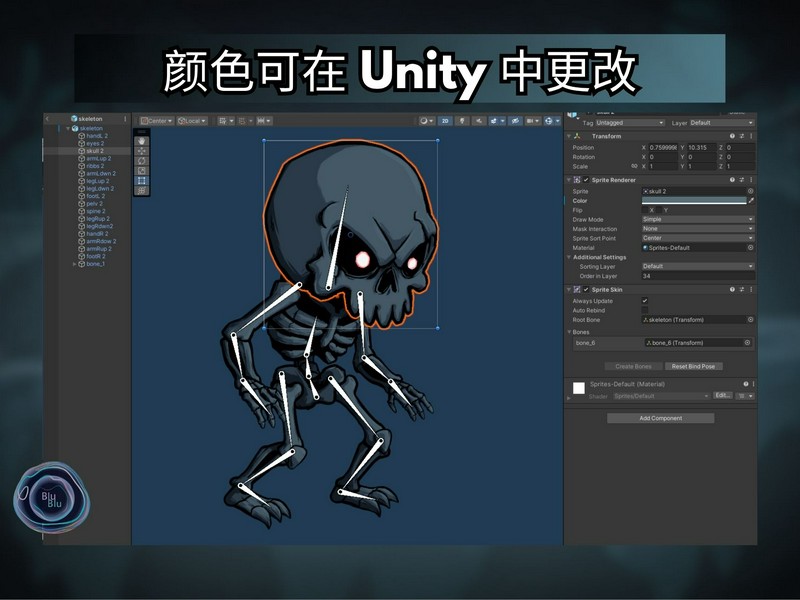Viewport: 800px width, 600px height.
Task: Enable Flip X checkbox
Action: (645, 210)
